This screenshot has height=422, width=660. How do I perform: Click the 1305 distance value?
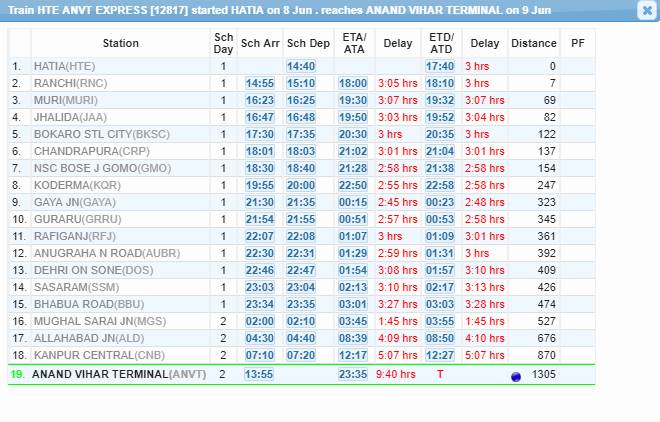point(544,374)
